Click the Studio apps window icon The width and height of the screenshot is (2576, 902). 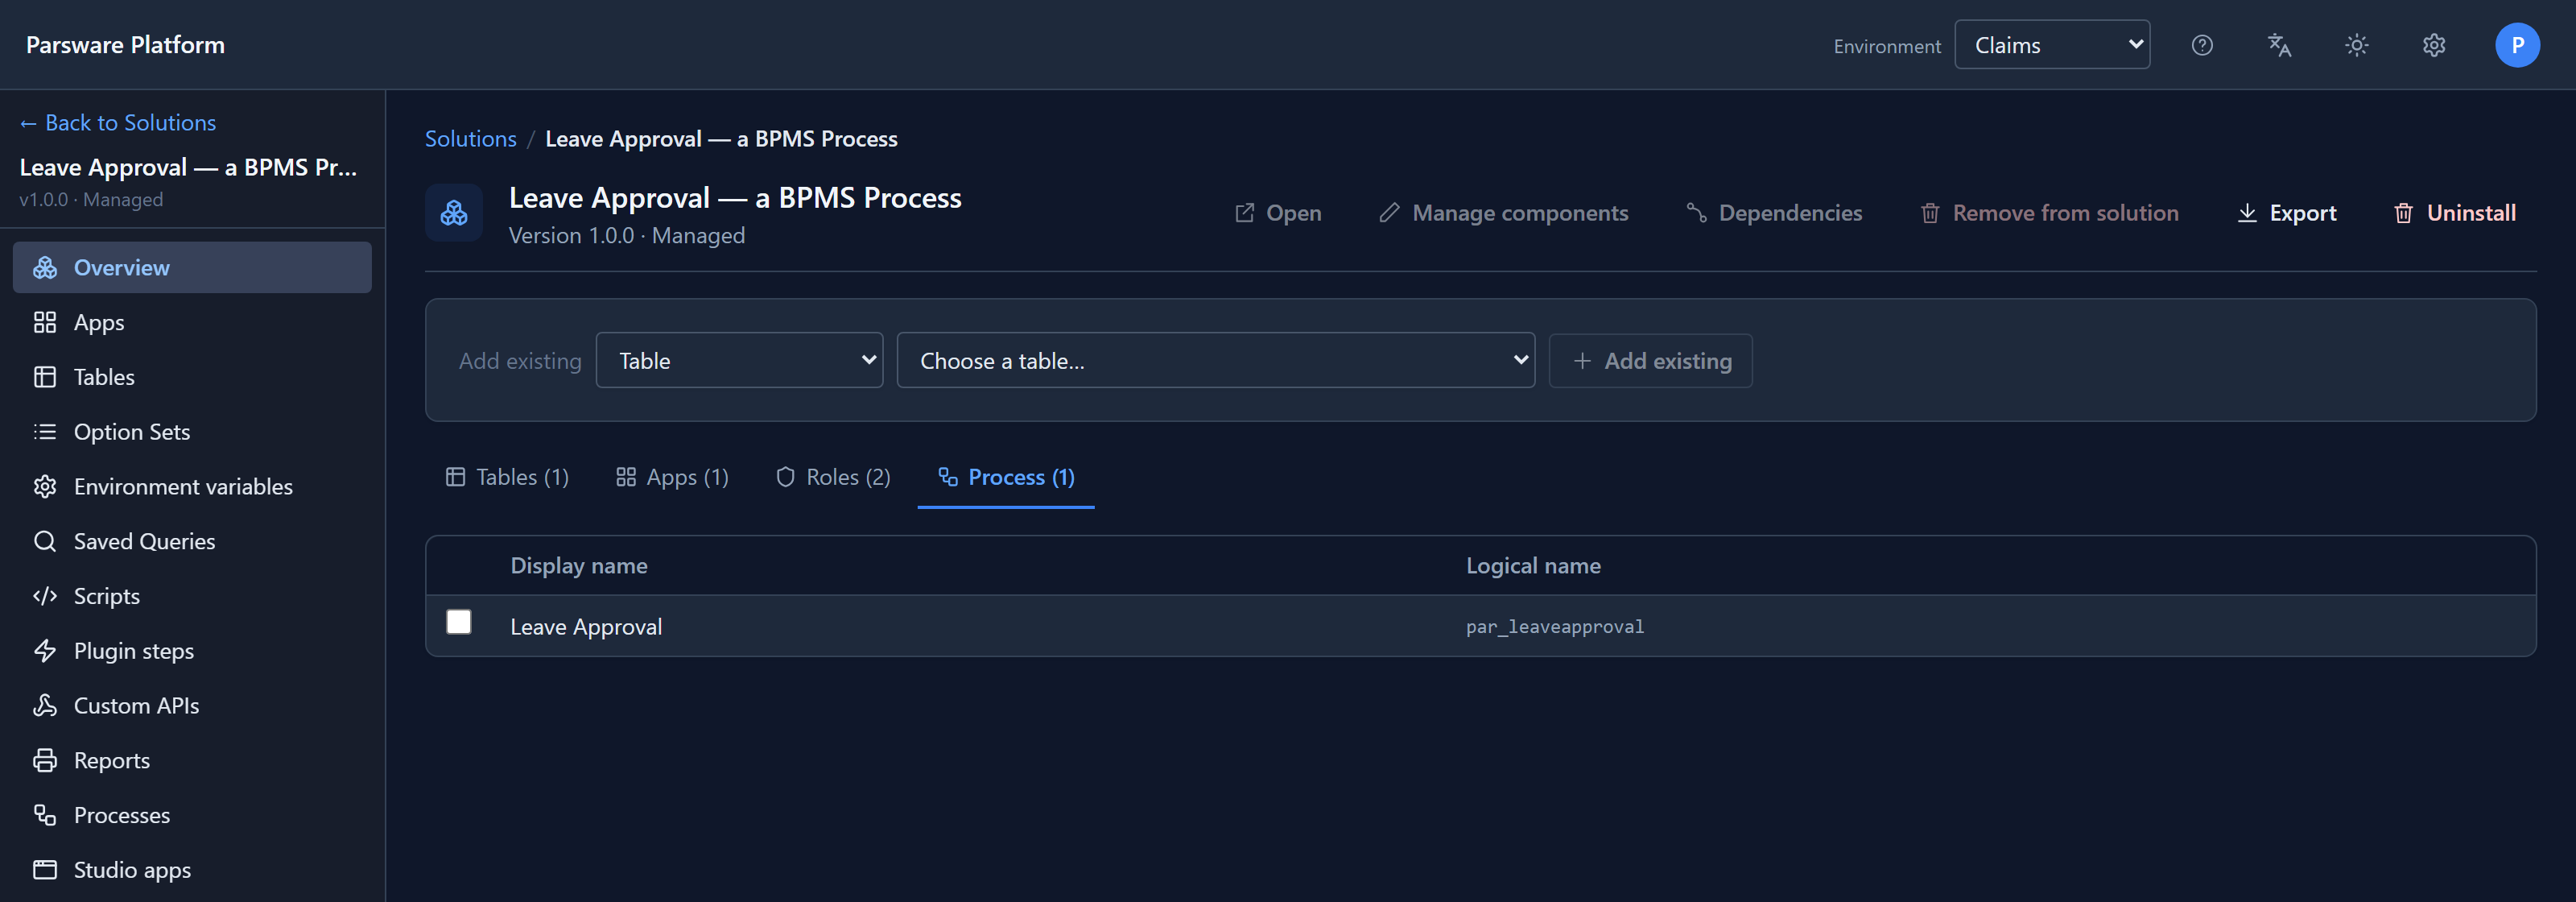point(45,870)
